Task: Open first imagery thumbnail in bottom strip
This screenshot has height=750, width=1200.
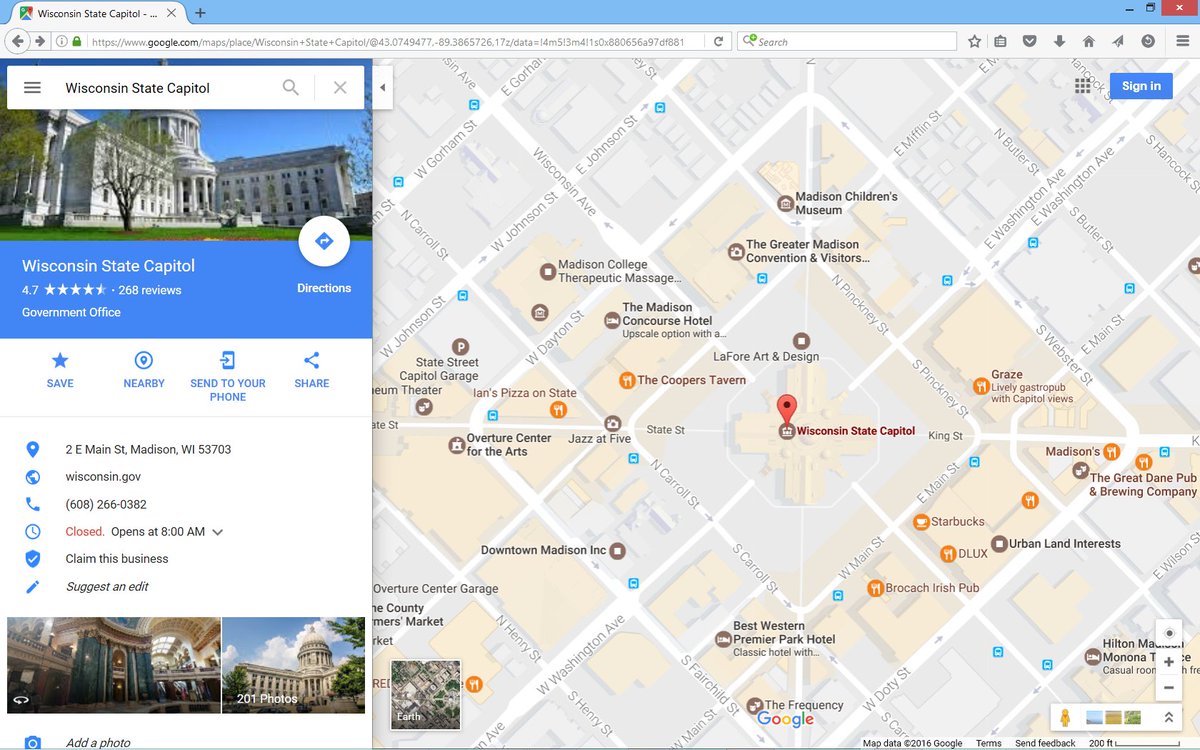Action: pos(1094,717)
